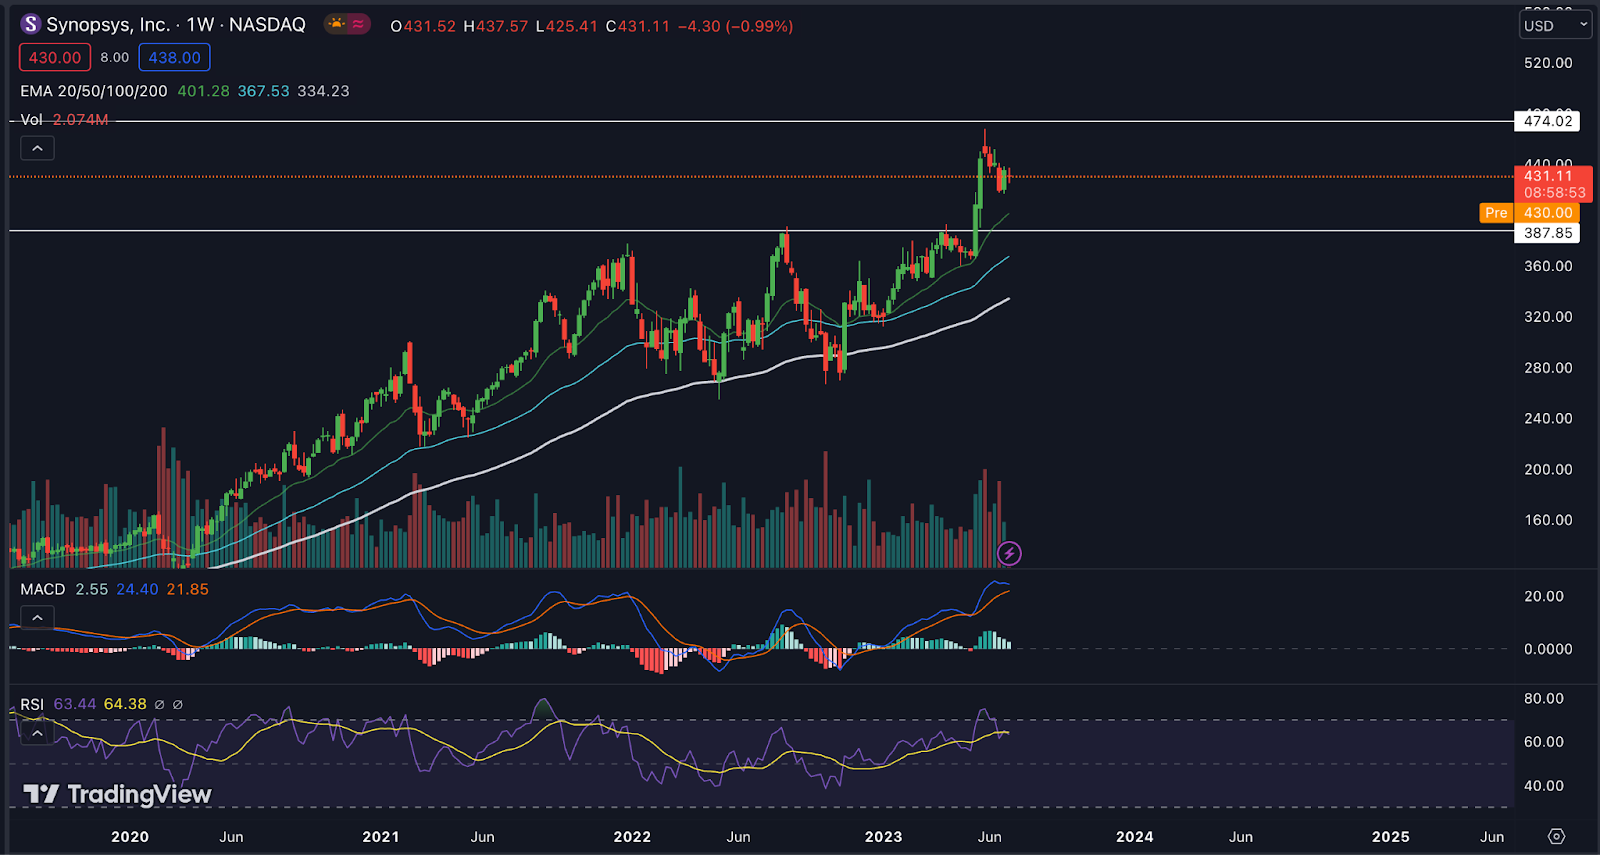1600x855 pixels.
Task: Click the blue 438.00 buy button
Action: (174, 57)
